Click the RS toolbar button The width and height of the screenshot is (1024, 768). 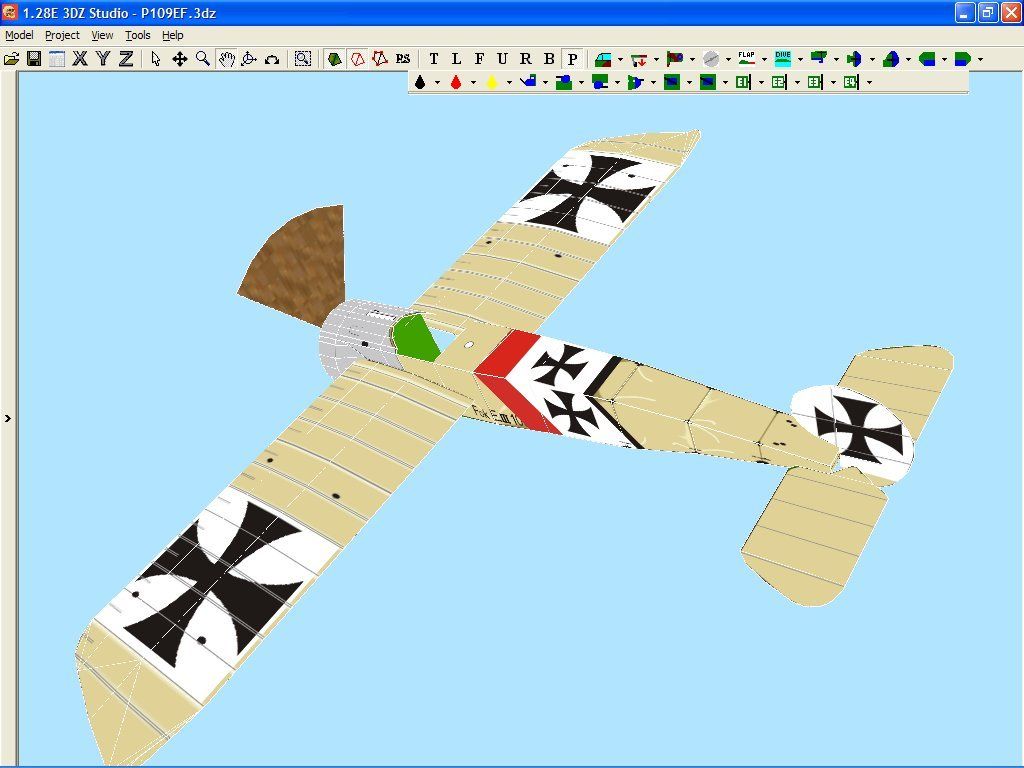pos(403,59)
